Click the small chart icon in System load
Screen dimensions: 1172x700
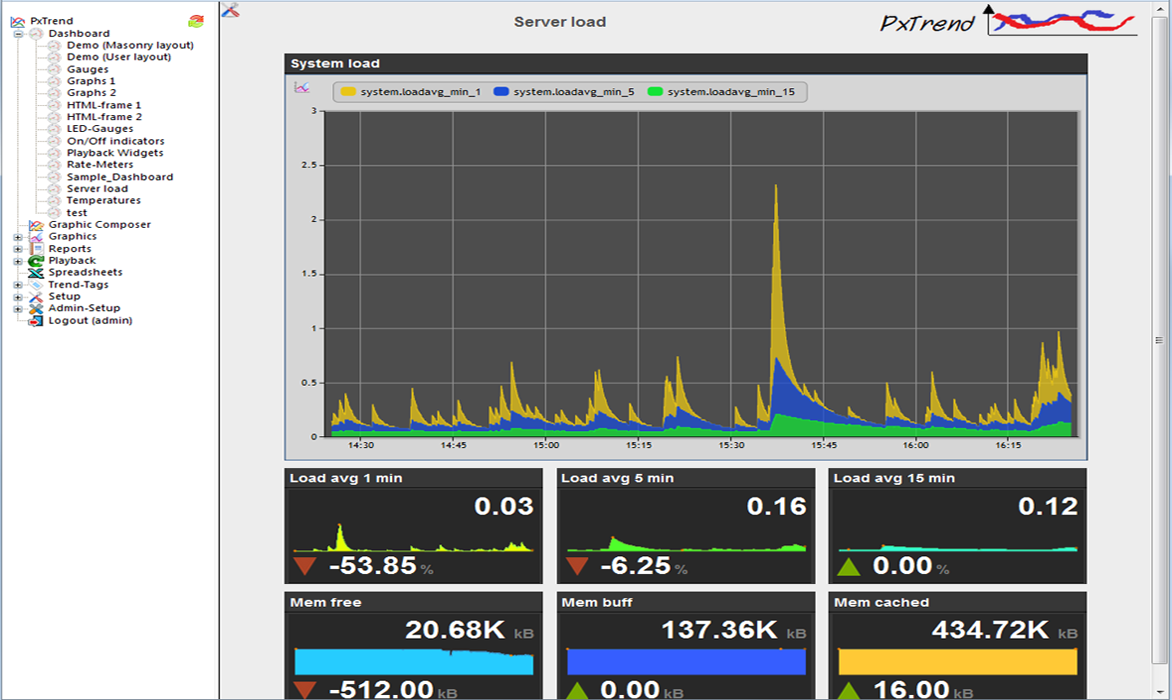tap(301, 88)
